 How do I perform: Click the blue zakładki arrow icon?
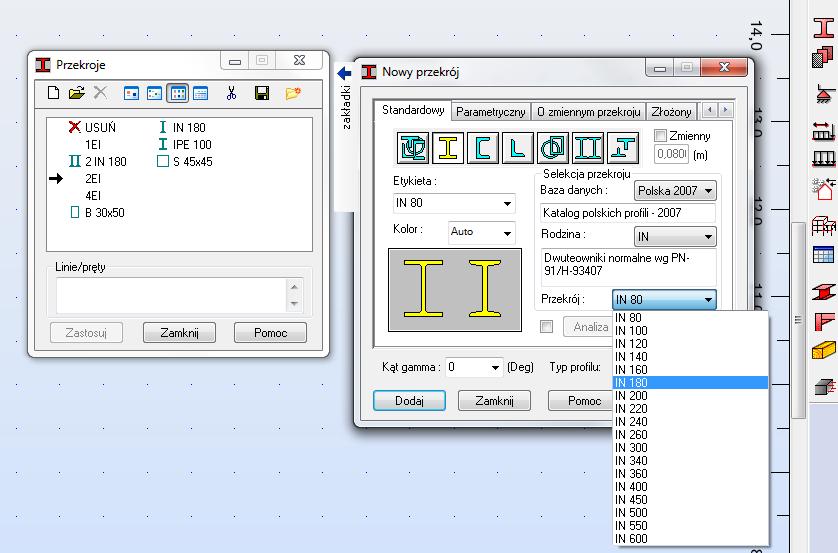click(x=344, y=73)
